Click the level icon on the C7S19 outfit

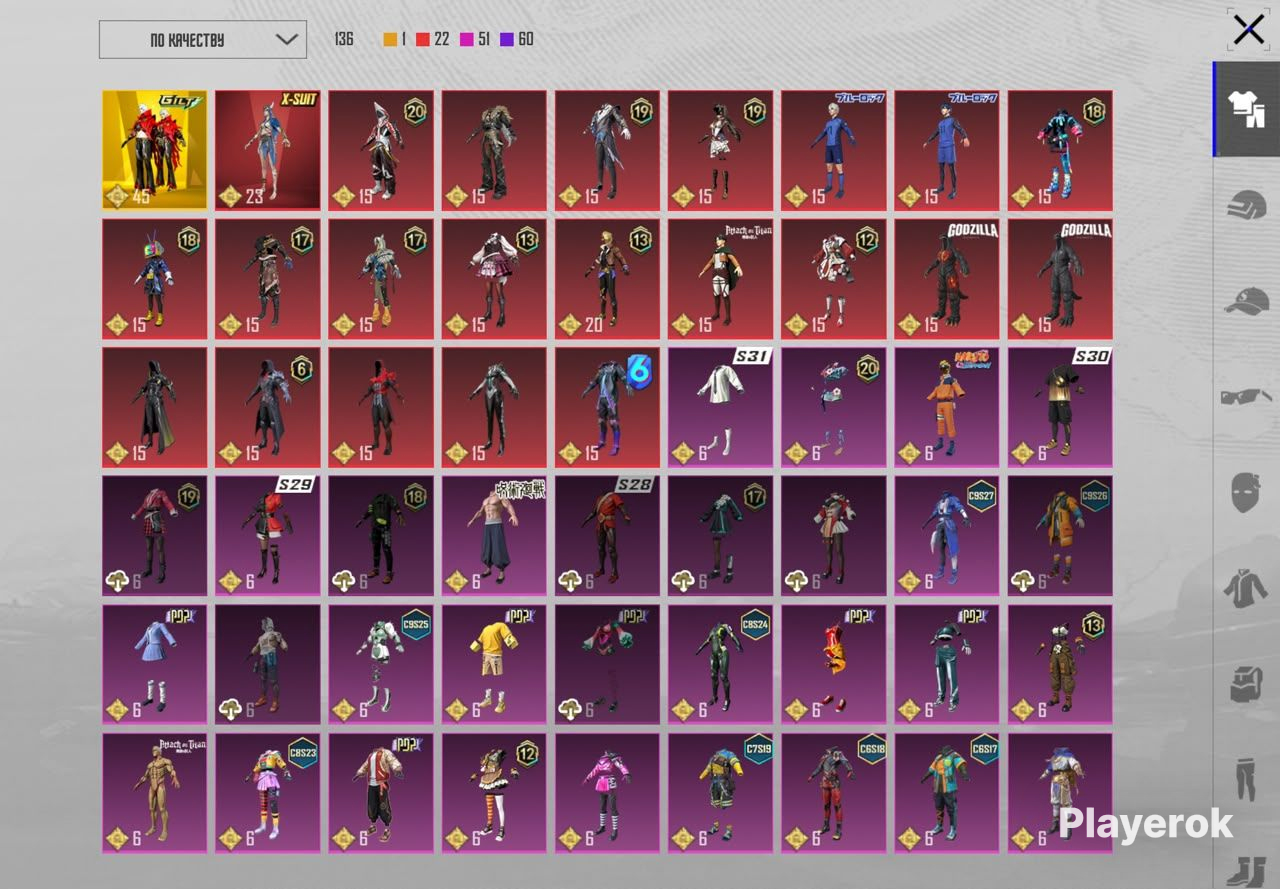pos(682,838)
